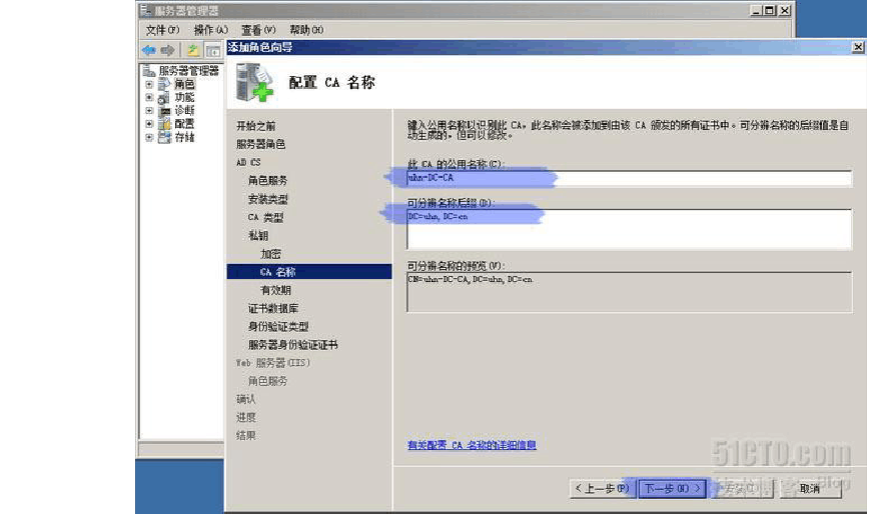The height and width of the screenshot is (514, 893).
Task: Click the up-one-level folder toolbar icon
Action: click(193, 50)
